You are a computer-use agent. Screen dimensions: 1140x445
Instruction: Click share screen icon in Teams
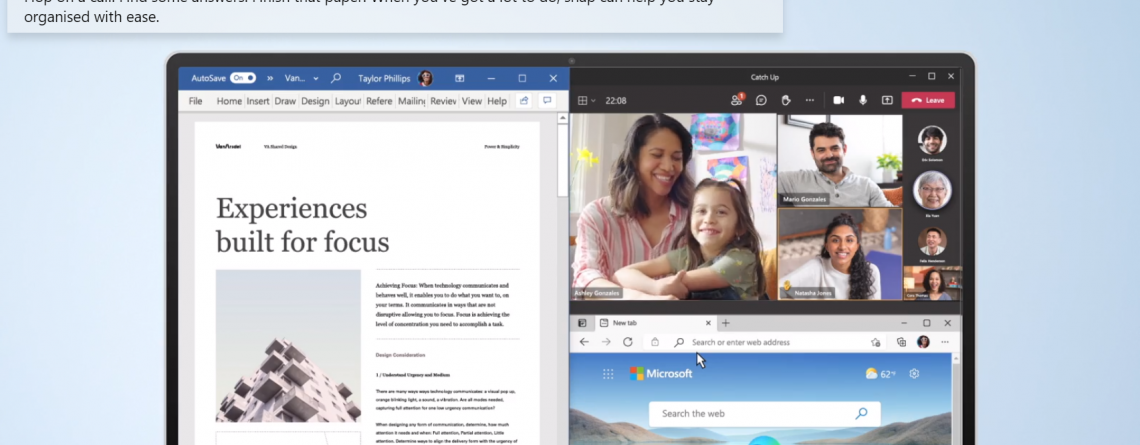coord(886,100)
